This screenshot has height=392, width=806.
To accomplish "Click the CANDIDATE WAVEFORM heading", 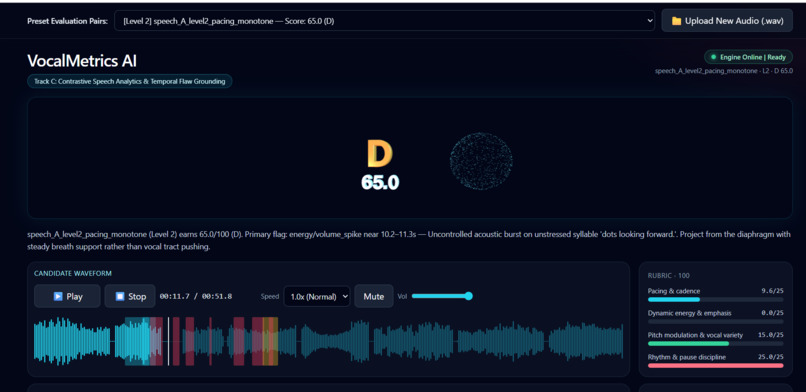I will [73, 273].
